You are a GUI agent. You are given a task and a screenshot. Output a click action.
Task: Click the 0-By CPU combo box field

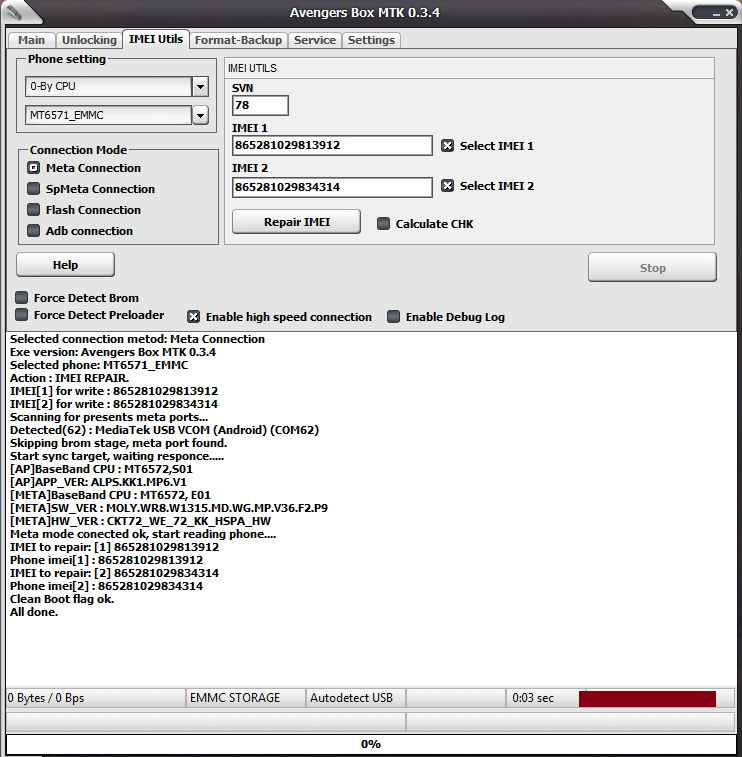109,86
